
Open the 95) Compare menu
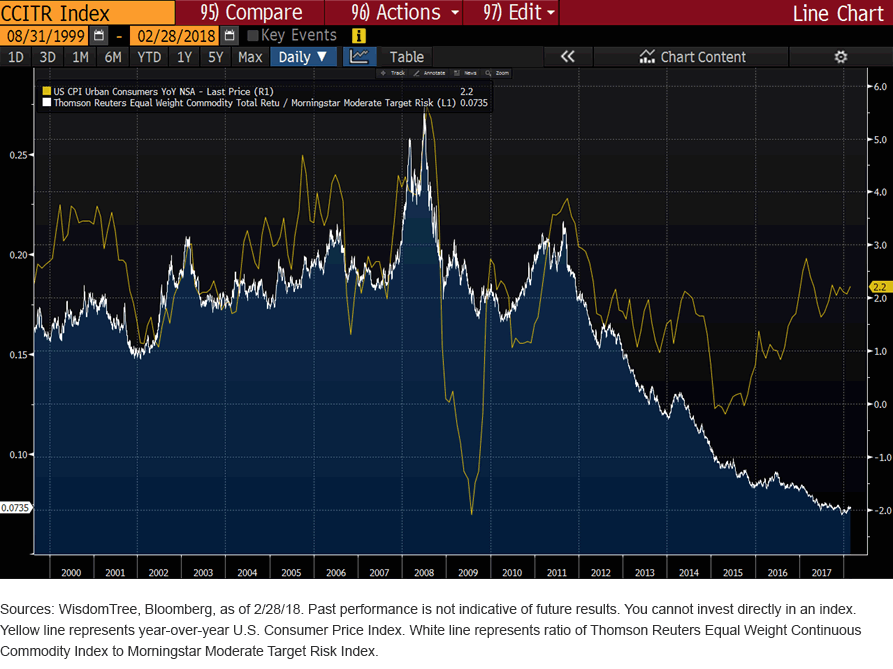click(x=251, y=13)
